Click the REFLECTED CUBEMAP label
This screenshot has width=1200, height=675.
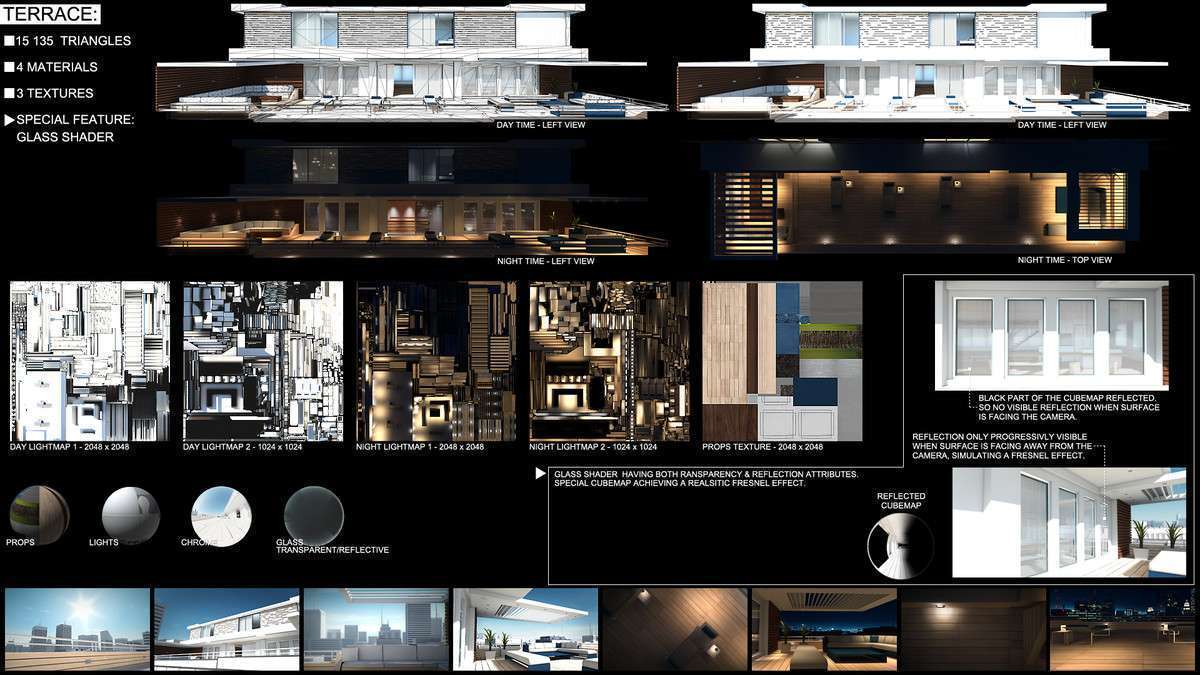(x=901, y=501)
